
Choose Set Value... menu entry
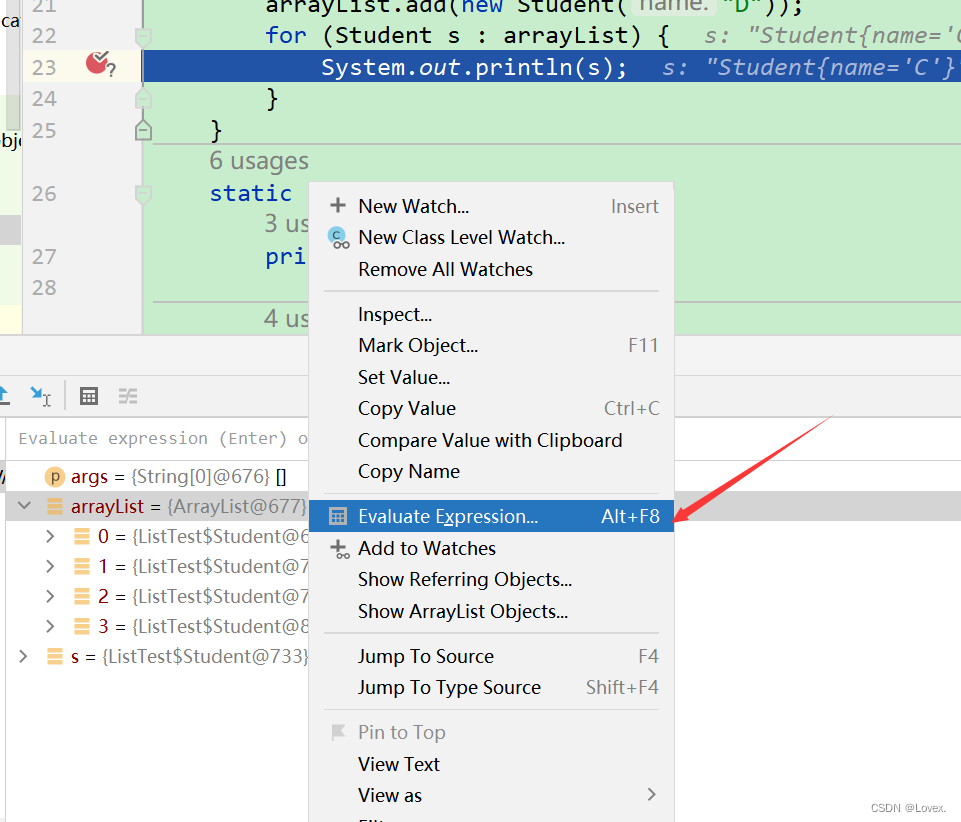point(491,377)
